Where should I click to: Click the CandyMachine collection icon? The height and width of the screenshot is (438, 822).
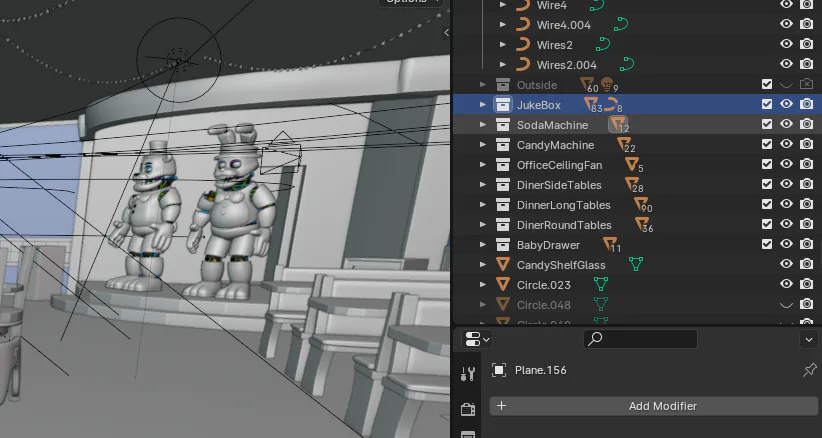(x=503, y=145)
